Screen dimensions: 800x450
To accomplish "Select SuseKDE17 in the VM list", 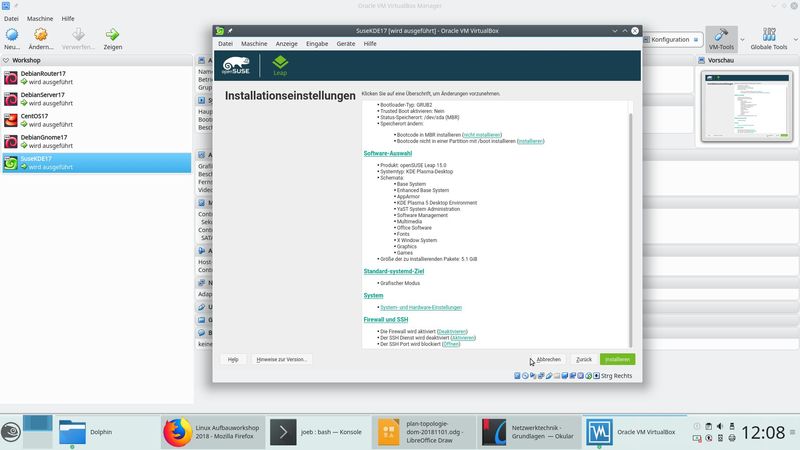I will 96,163.
